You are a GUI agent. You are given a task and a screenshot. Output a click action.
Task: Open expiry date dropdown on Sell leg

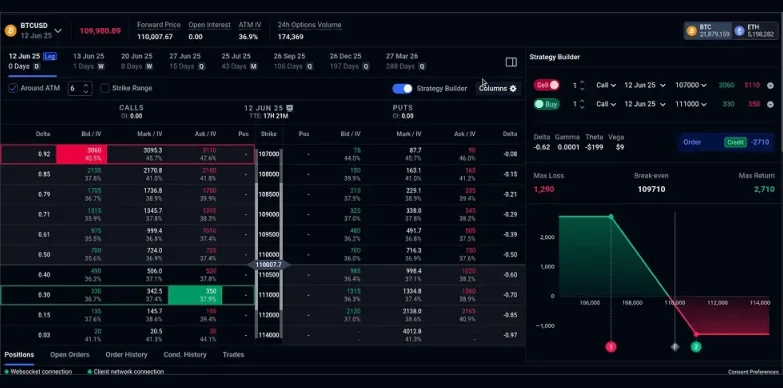coord(645,85)
